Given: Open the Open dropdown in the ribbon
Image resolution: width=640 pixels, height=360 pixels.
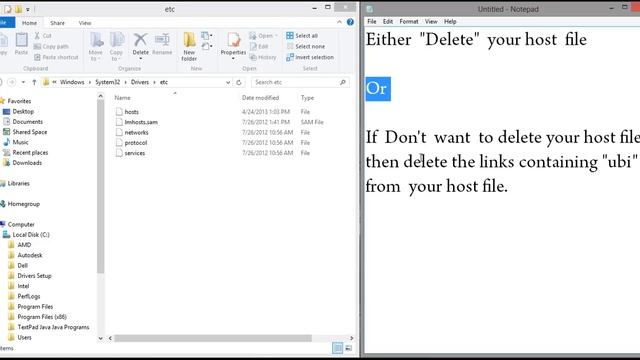Looking at the screenshot, I should coord(263,36).
